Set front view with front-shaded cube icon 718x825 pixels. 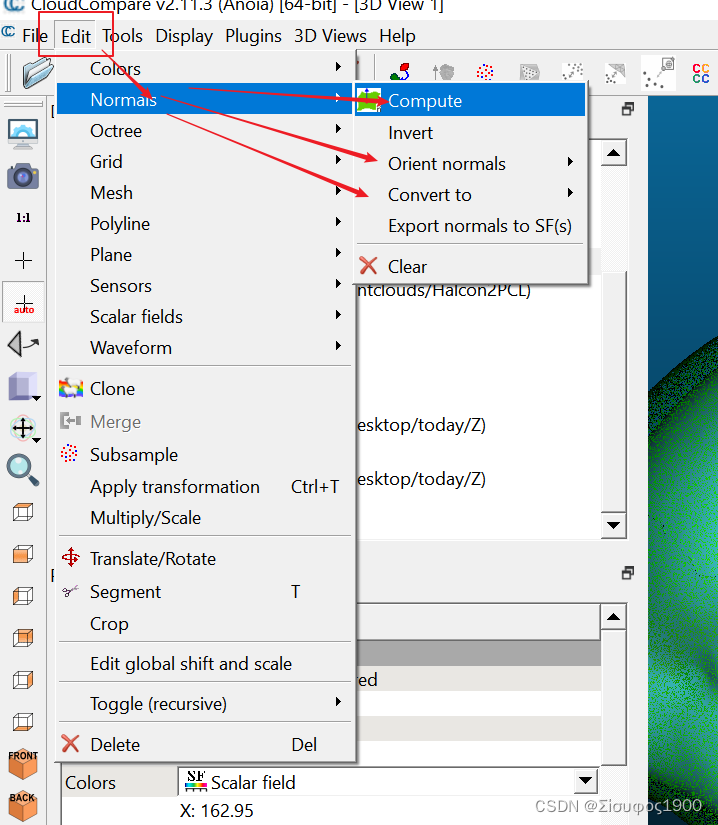tap(23, 554)
